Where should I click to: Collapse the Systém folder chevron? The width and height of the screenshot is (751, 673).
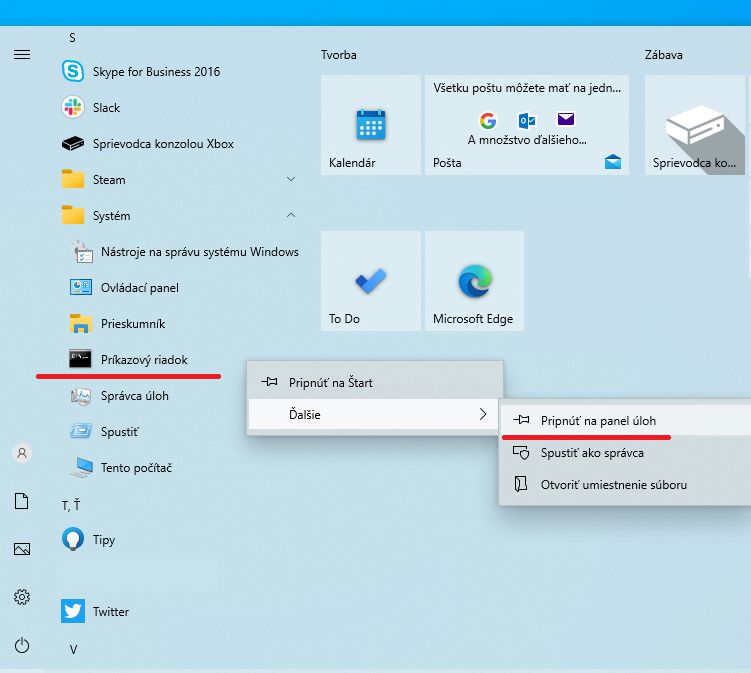pyautogui.click(x=291, y=215)
